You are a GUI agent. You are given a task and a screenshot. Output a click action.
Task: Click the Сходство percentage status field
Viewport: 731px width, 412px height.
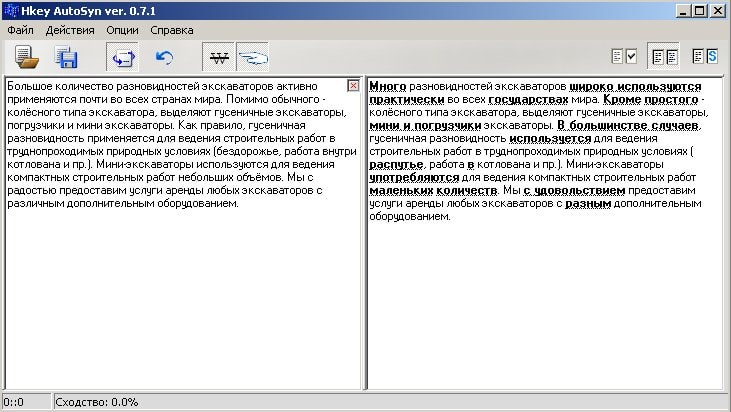click(97, 402)
